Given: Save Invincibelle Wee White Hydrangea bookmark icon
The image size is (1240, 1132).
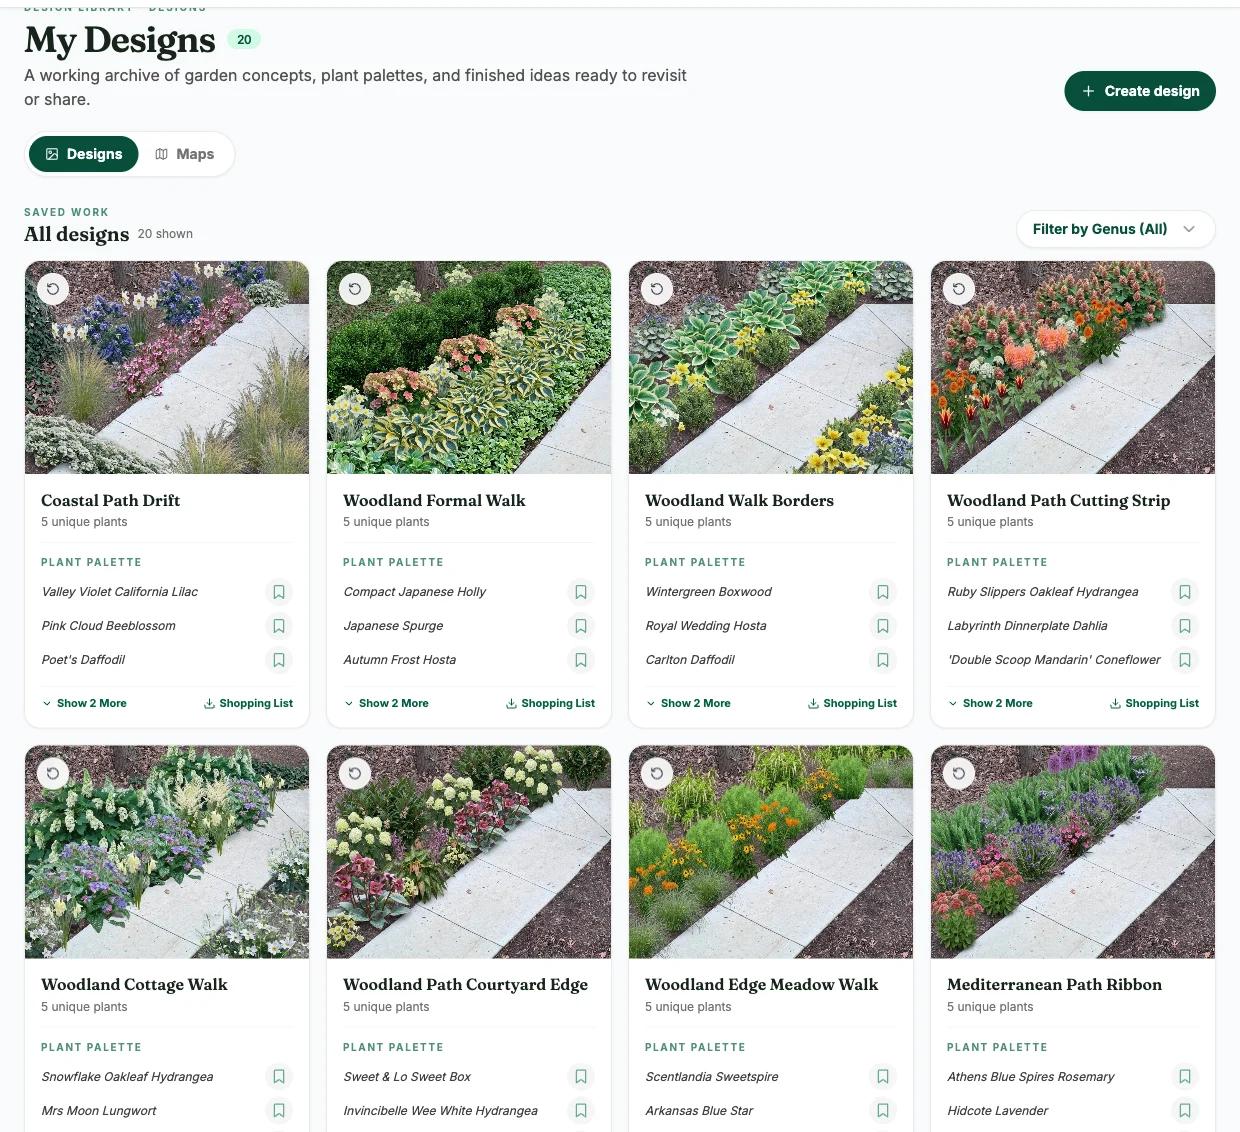Looking at the screenshot, I should 581,1111.
